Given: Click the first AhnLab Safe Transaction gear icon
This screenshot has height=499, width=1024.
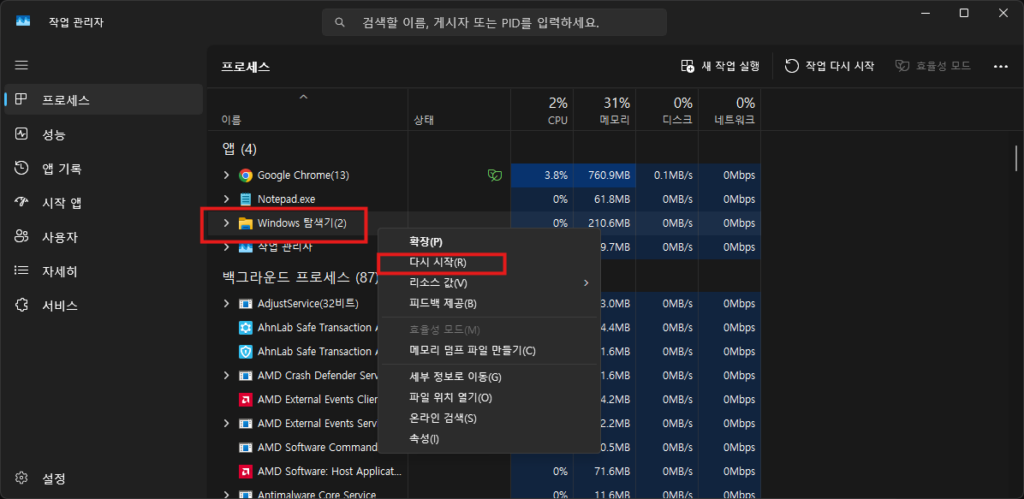Looking at the screenshot, I should tap(246, 327).
